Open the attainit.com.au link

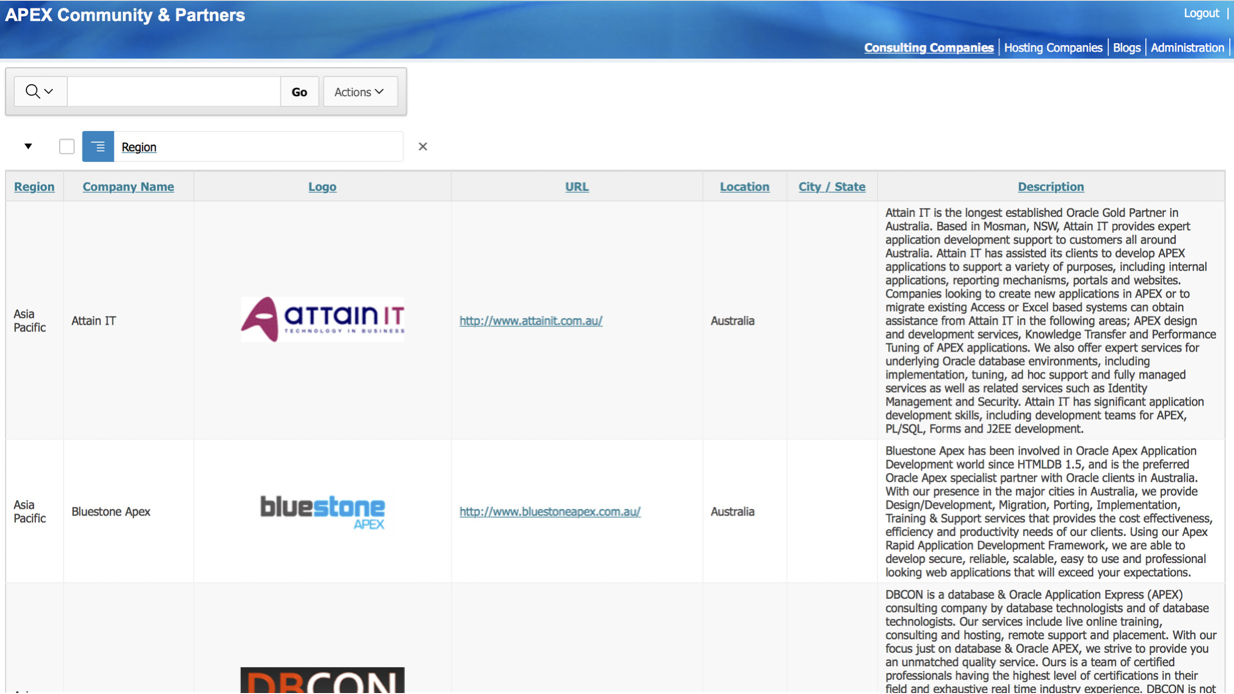pyautogui.click(x=531, y=321)
